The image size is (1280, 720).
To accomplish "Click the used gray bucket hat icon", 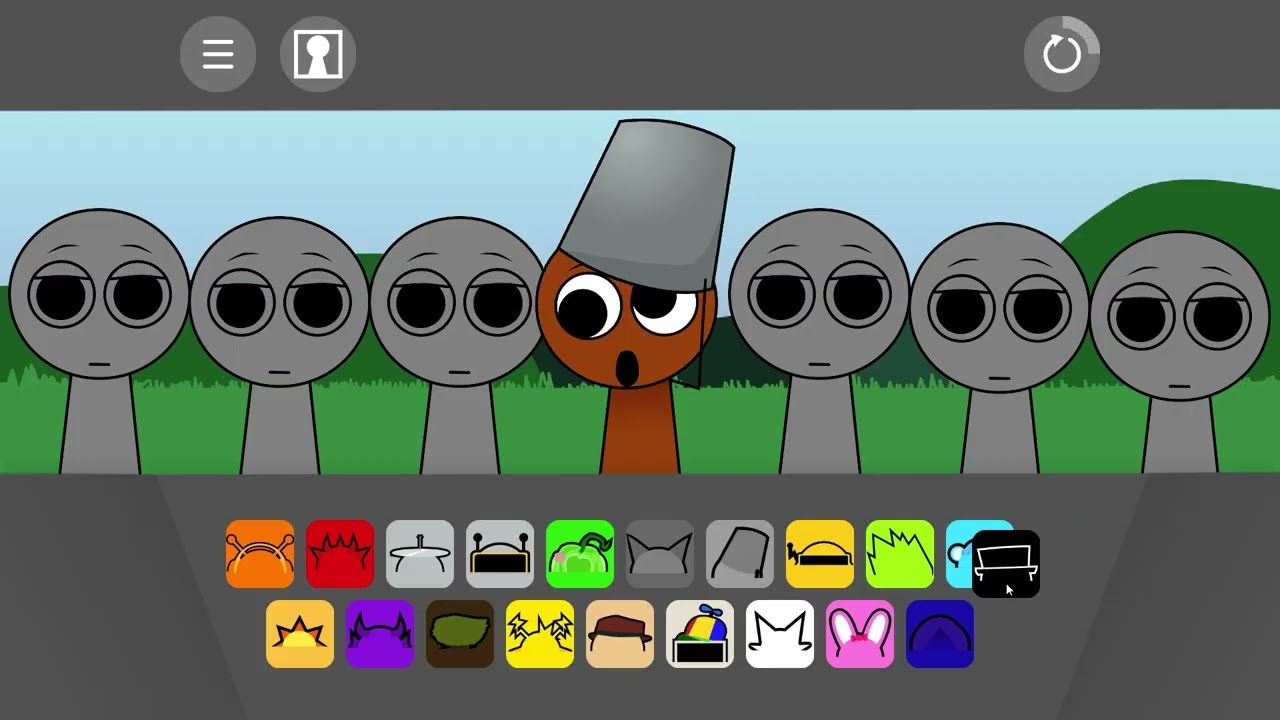I will (x=740, y=554).
